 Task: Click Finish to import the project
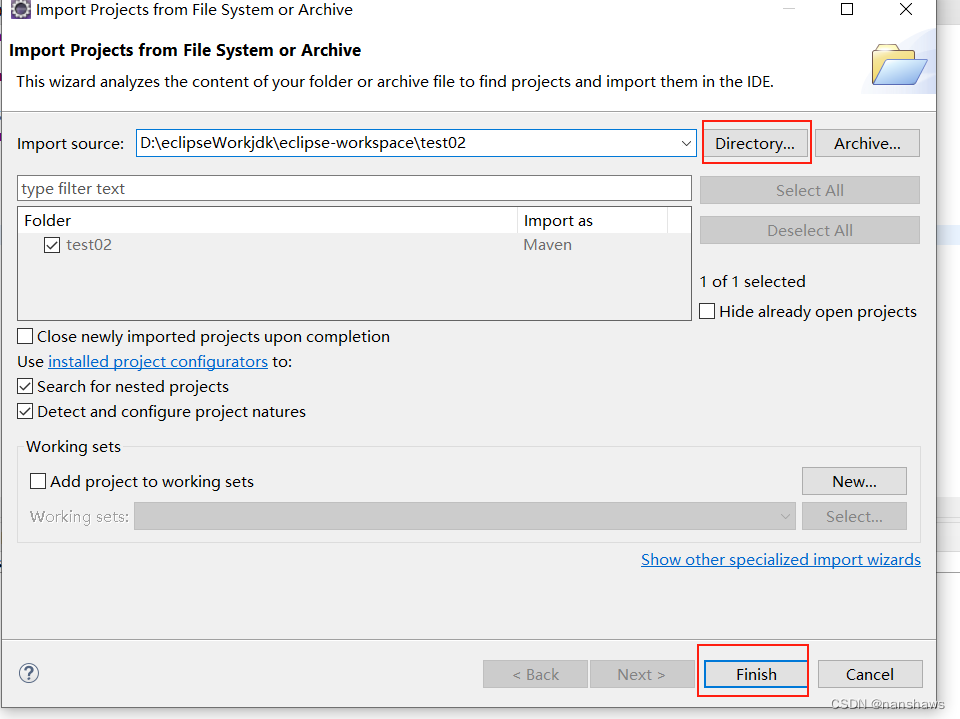pos(754,674)
